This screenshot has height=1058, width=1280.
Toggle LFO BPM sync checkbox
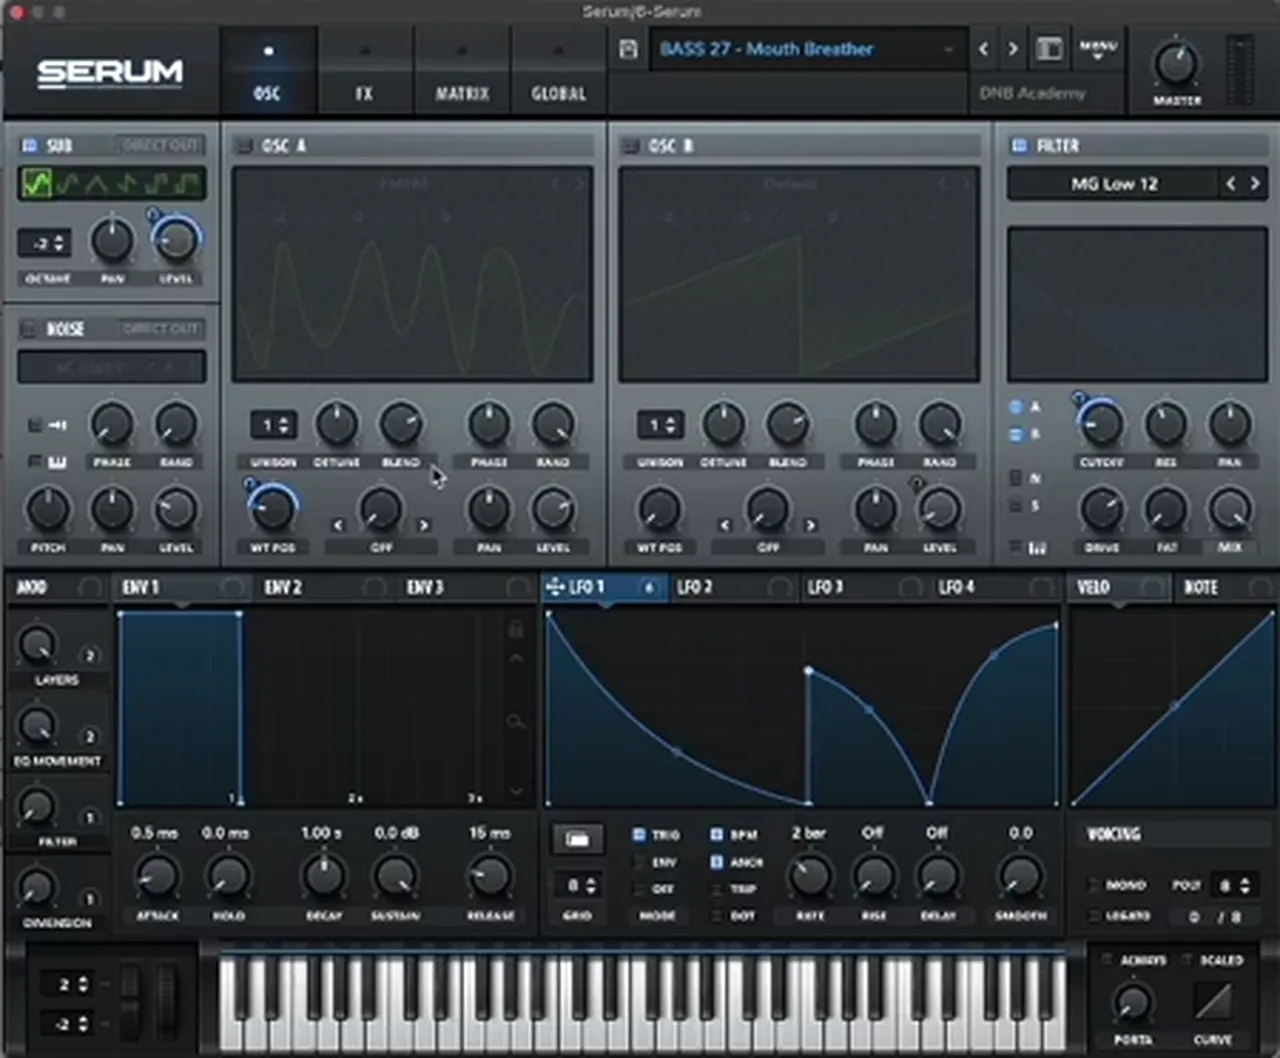click(x=717, y=834)
